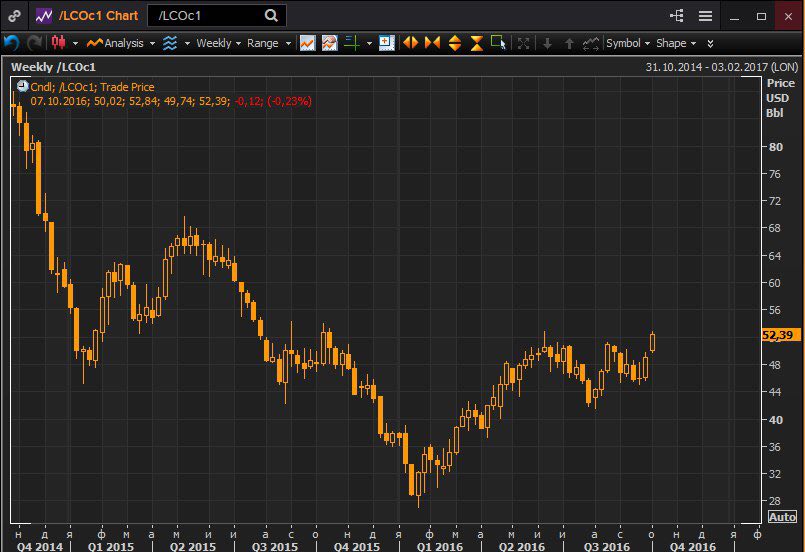Toggle the Auto scale button

[x=782, y=517]
